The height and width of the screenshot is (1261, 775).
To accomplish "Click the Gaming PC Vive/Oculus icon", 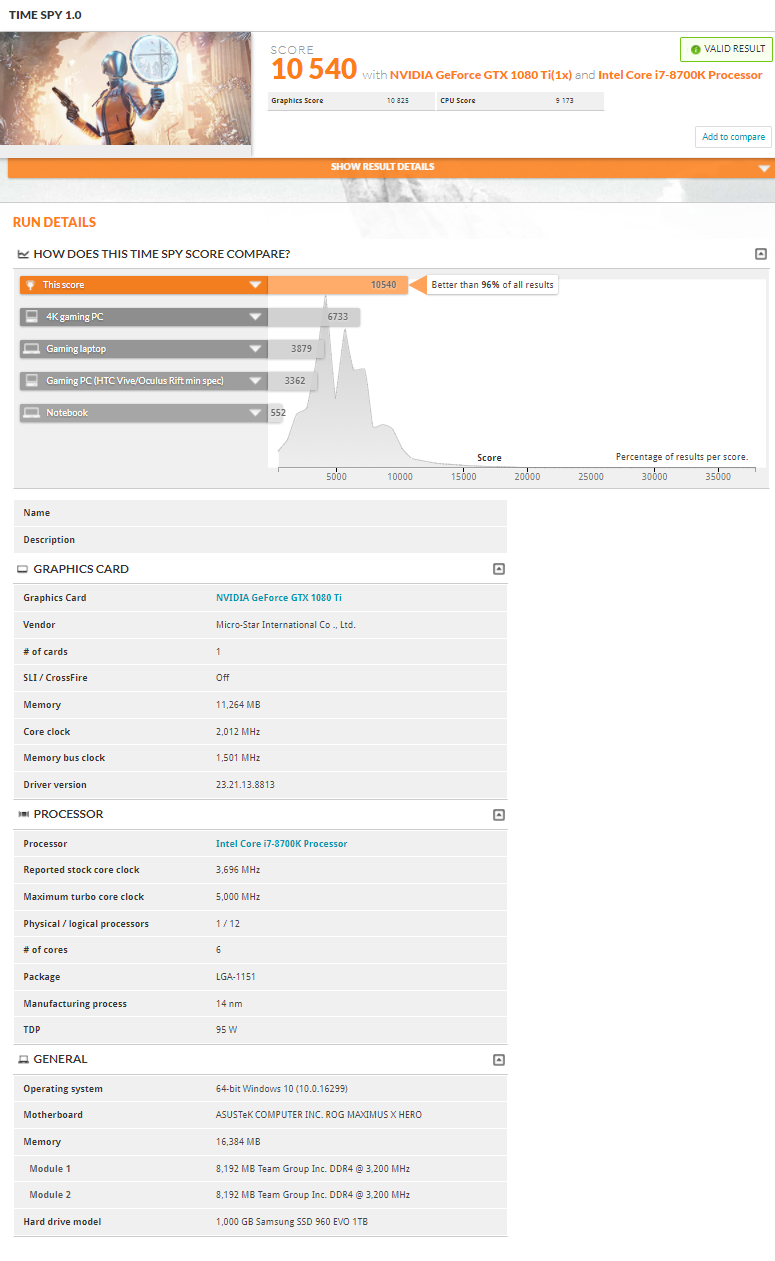I will (31, 381).
